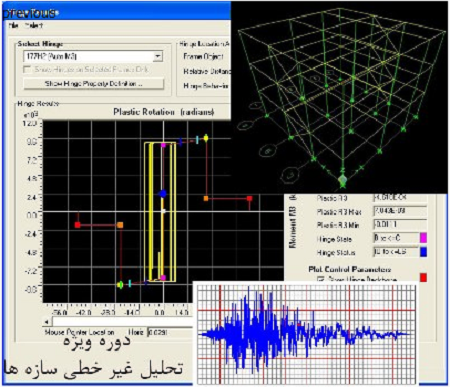Image resolution: width=450 pixels, height=387 pixels.
Task: Click the red square marker left of origin
Action: 78,225
